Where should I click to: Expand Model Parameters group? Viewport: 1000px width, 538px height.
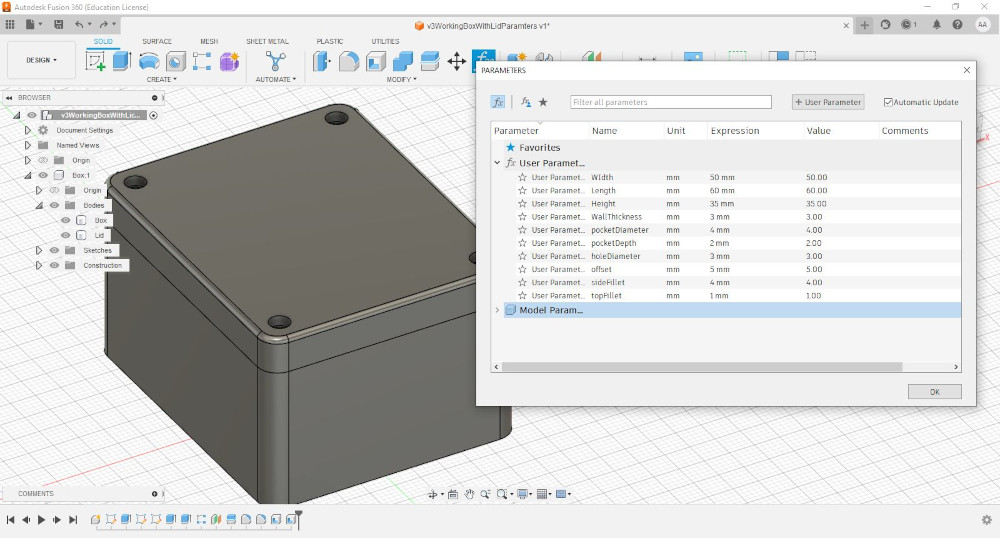[497, 310]
